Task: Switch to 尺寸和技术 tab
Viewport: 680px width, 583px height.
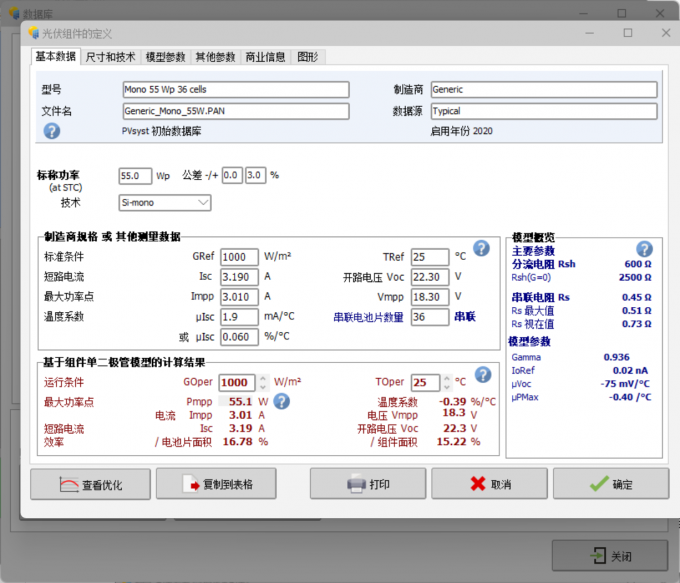Action: tap(111, 57)
